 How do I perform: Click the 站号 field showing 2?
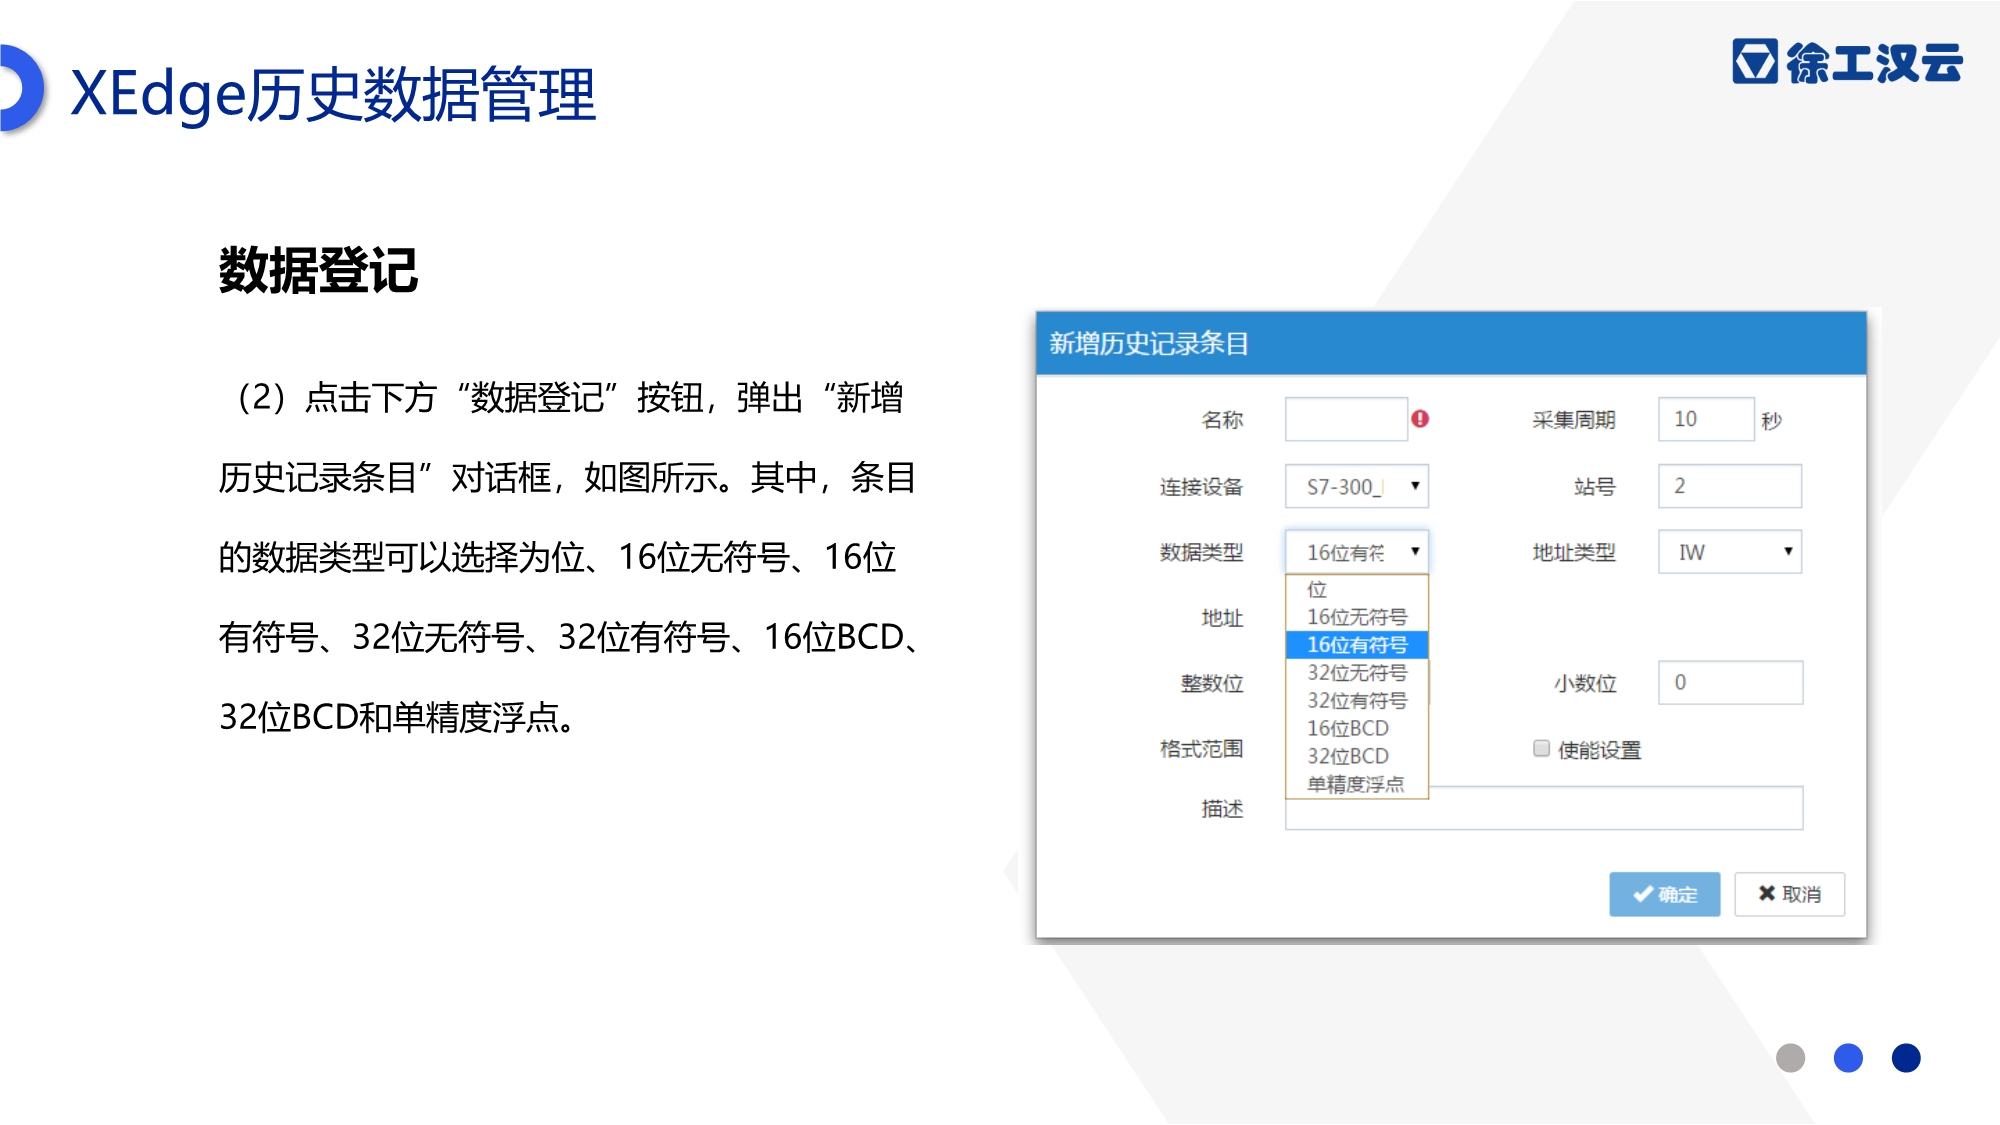(x=1730, y=486)
